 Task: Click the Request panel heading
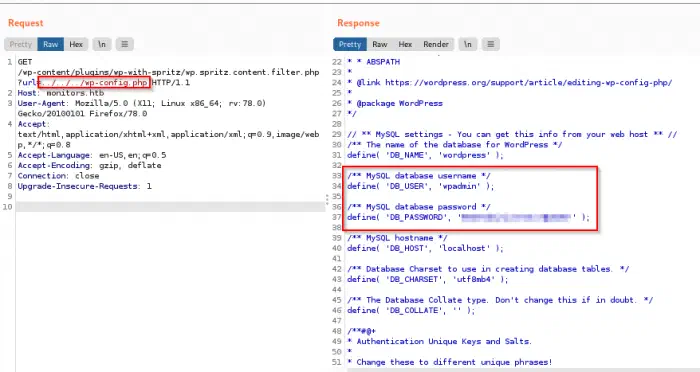coord(25,23)
